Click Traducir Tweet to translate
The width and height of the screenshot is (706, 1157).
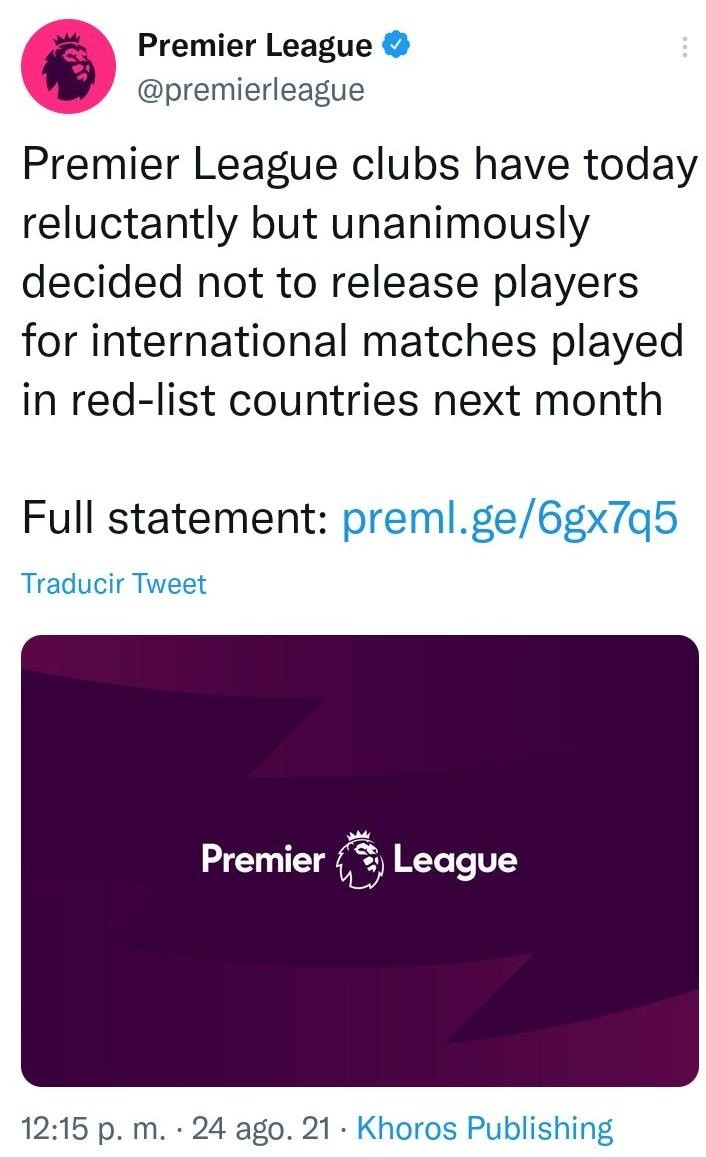click(x=114, y=583)
